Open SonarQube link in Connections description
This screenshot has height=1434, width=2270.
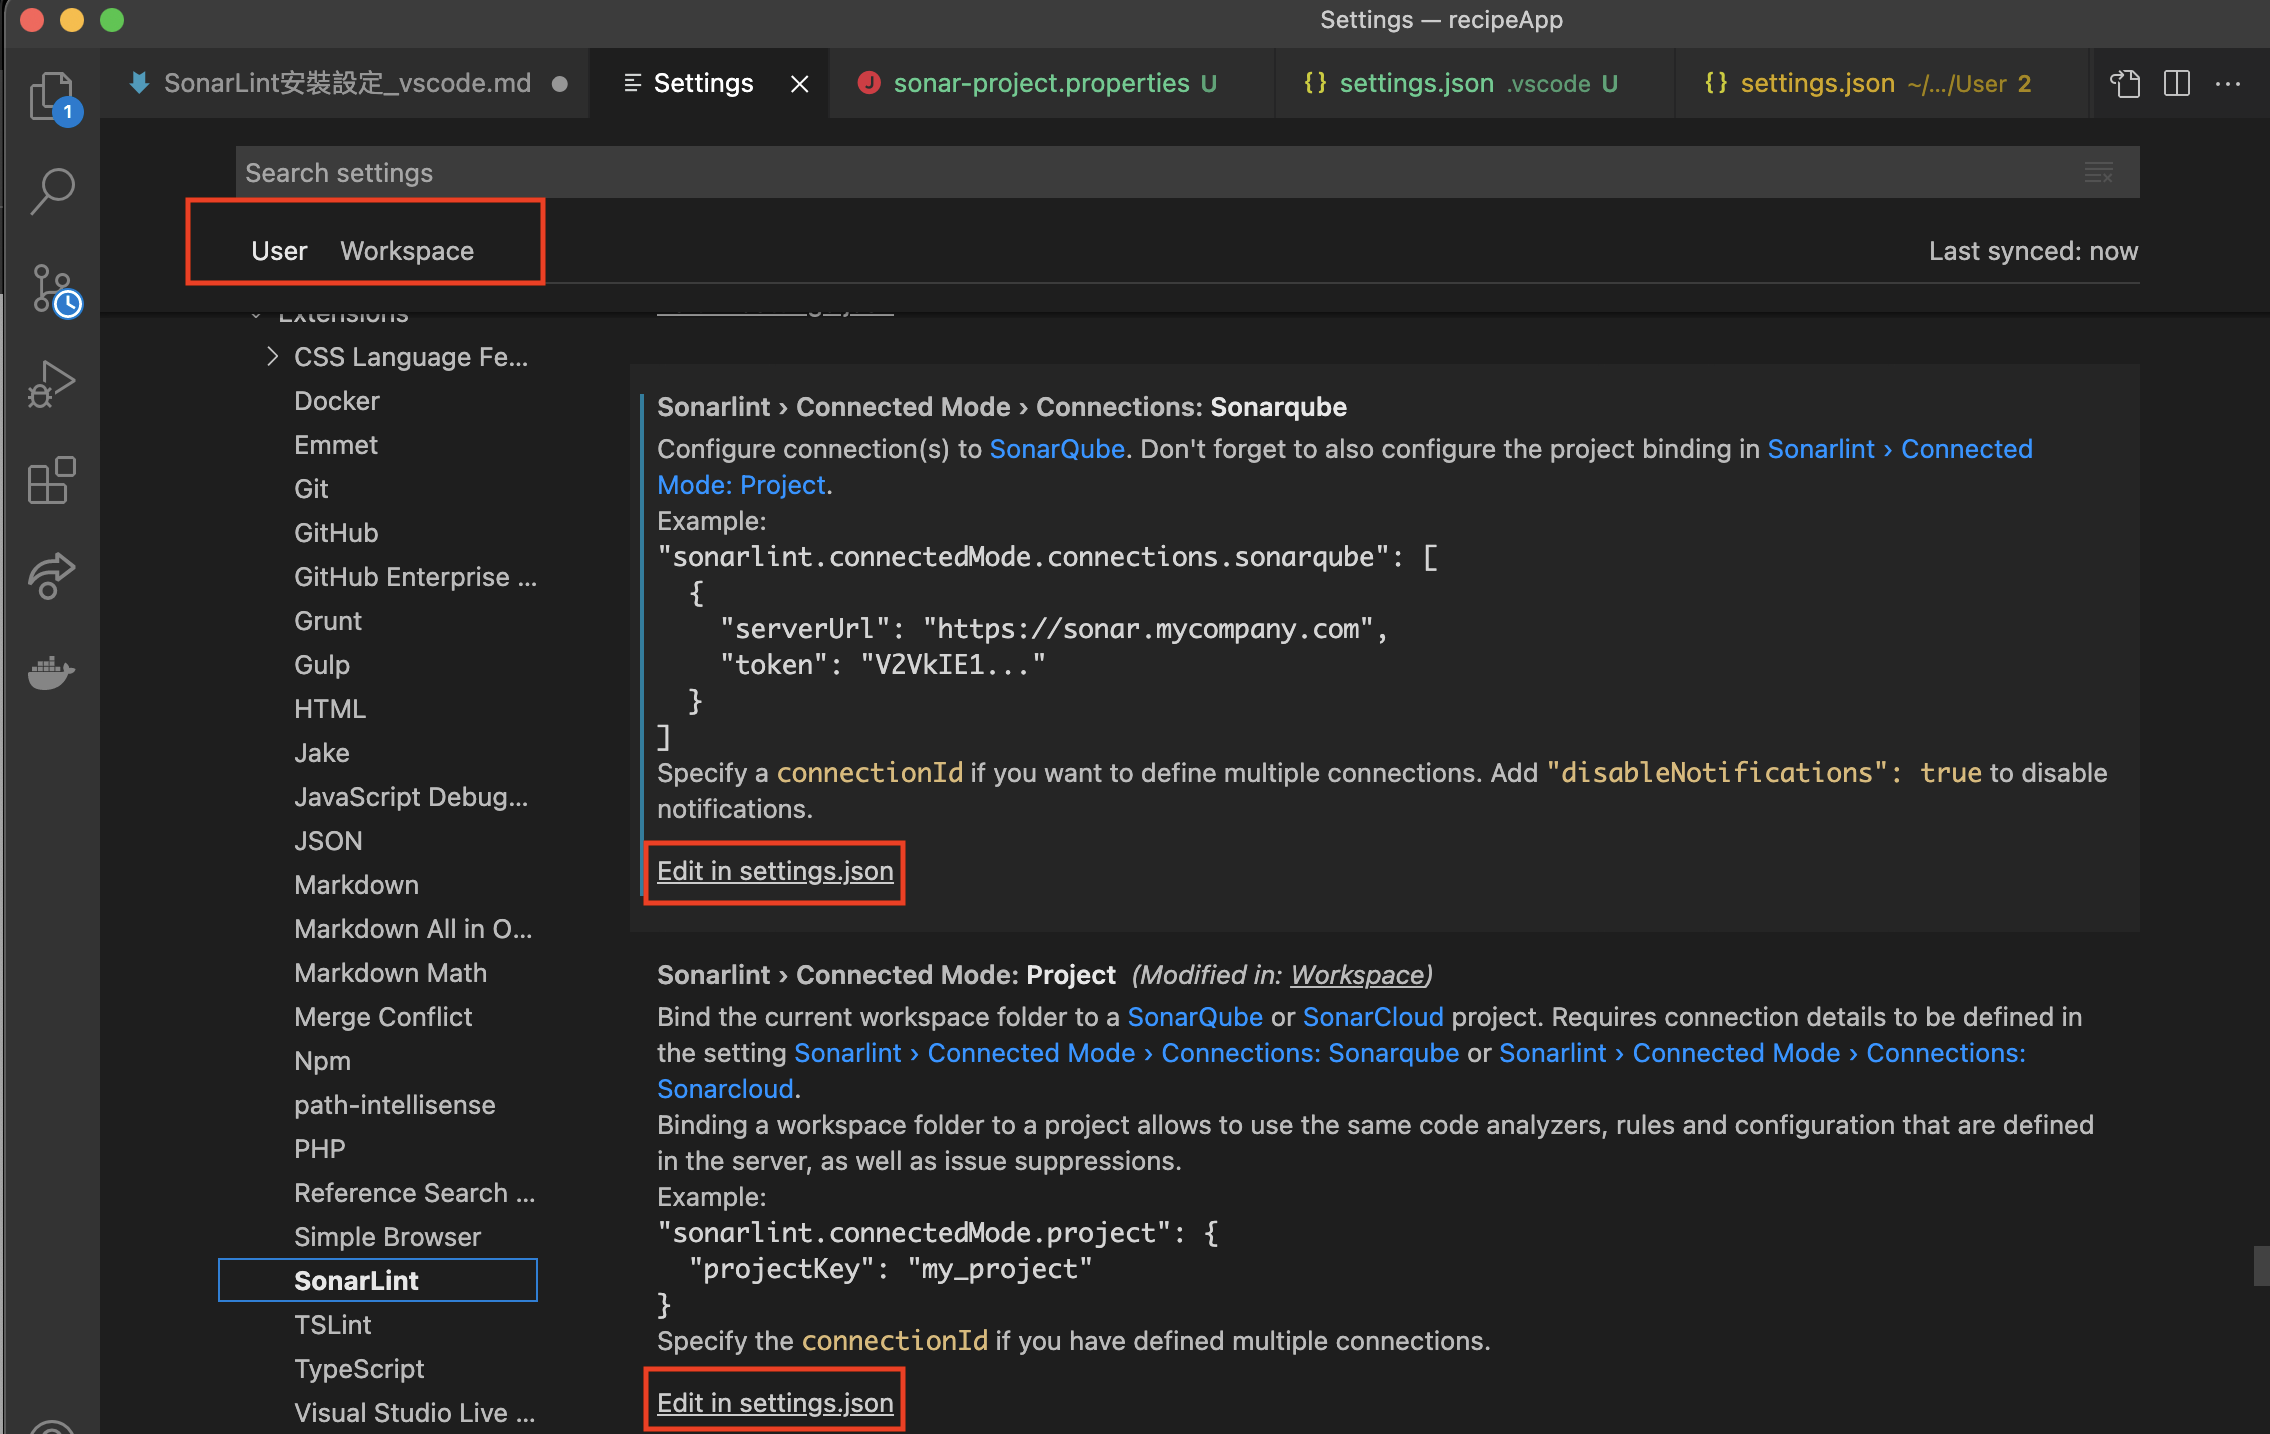(x=1057, y=449)
